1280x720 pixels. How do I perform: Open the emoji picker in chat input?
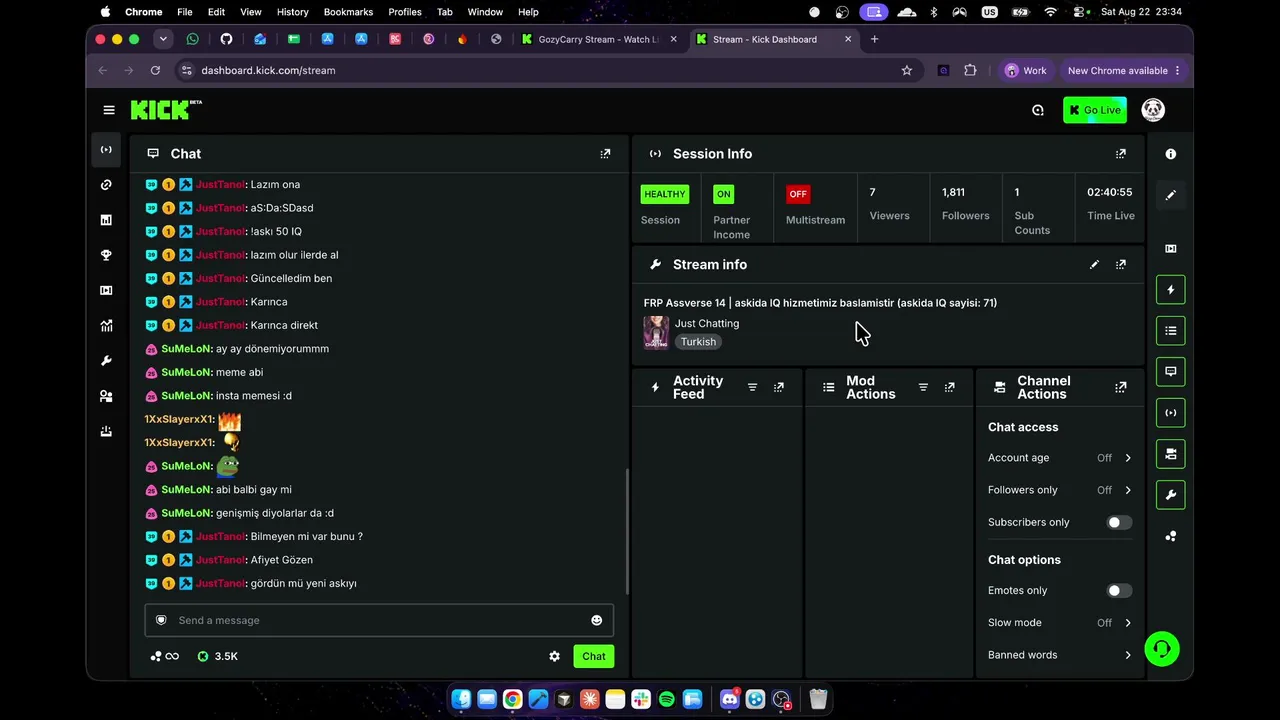click(597, 620)
